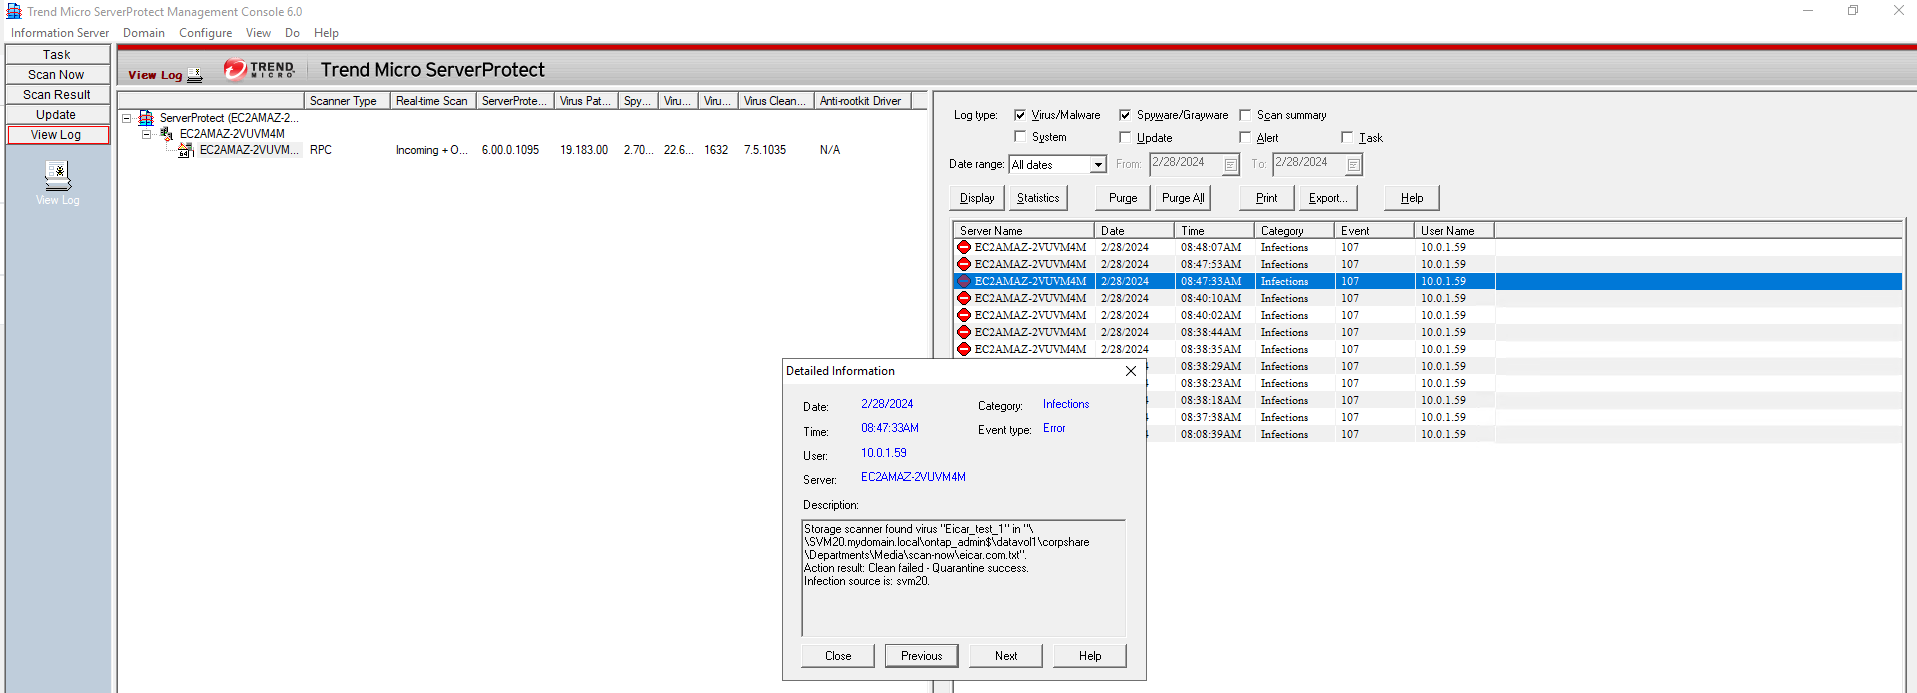1917x693 pixels.
Task: Select the Task sidebar tab
Action: [57, 55]
